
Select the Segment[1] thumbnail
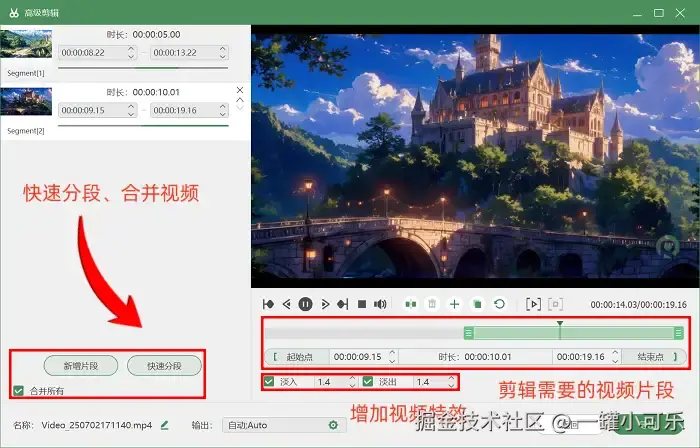tap(26, 43)
